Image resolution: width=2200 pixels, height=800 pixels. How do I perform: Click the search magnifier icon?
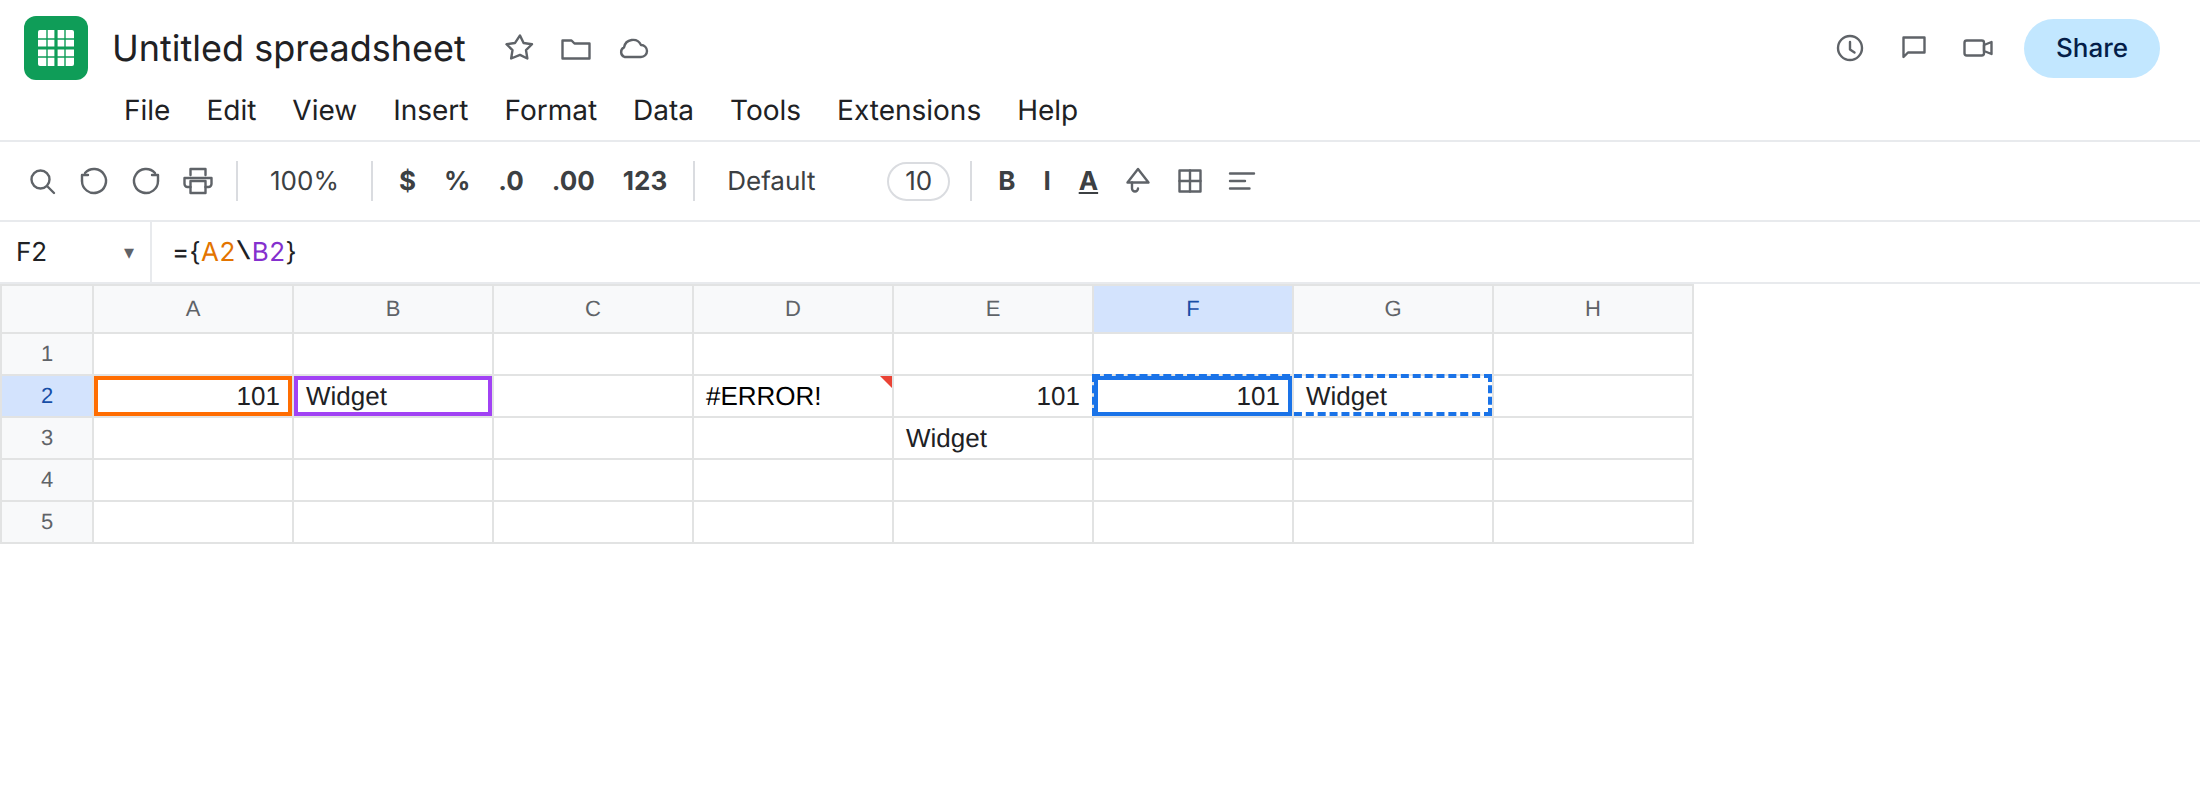click(x=42, y=181)
